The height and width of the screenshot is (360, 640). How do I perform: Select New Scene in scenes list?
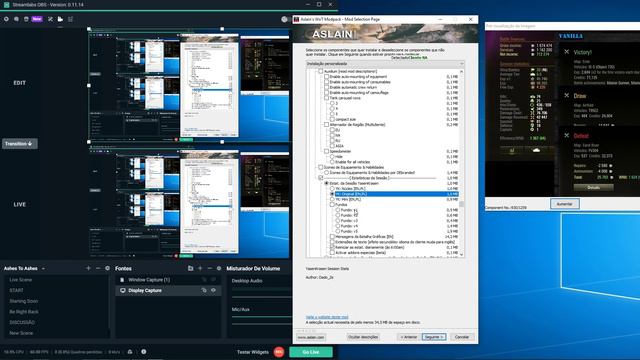[21, 333]
